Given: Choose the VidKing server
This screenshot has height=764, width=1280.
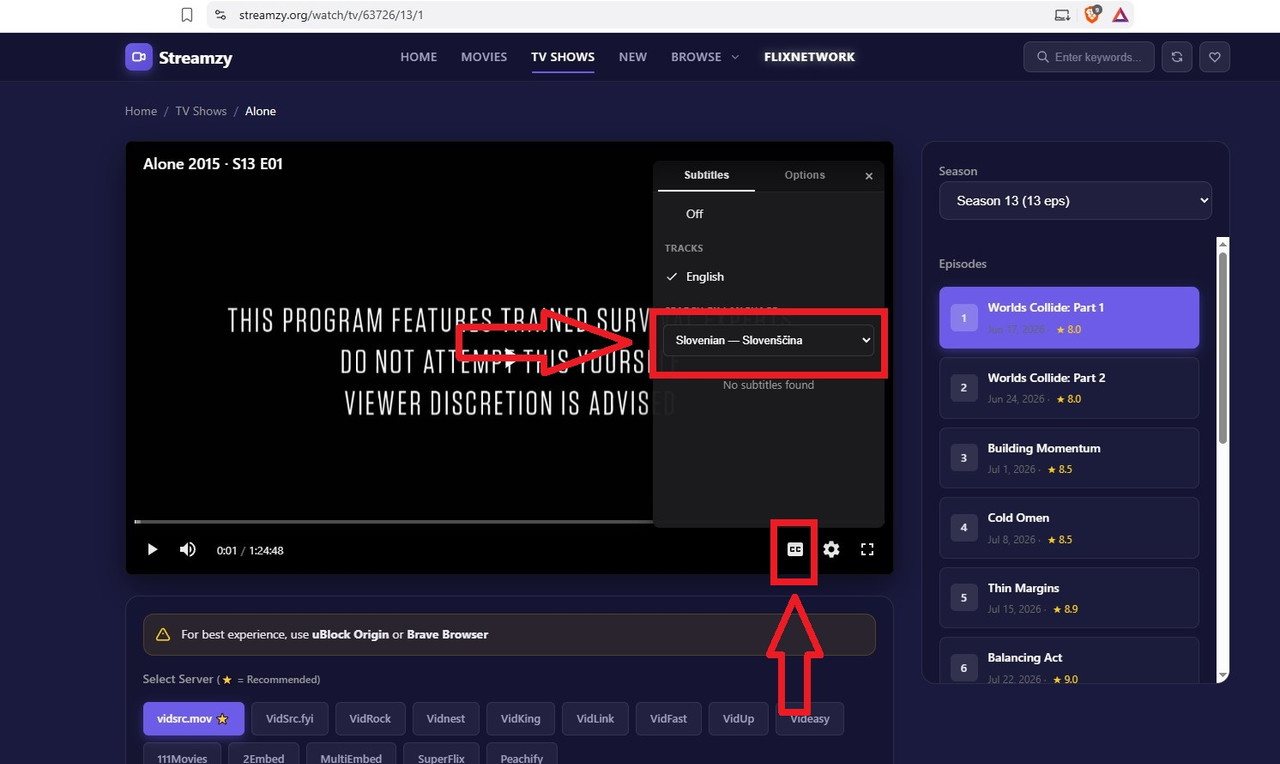Looking at the screenshot, I should tap(521, 719).
